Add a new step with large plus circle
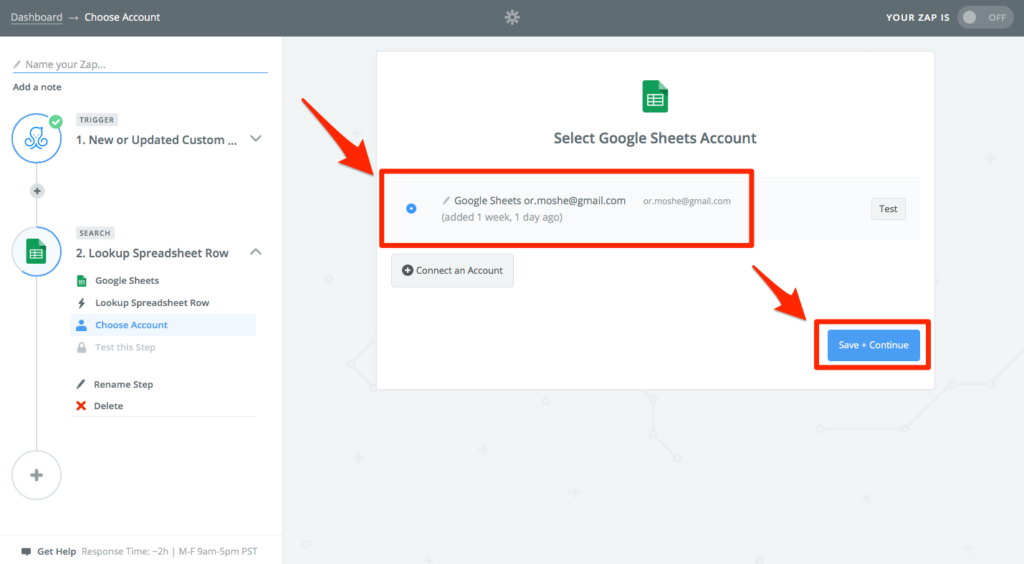Viewport: 1024px width, 564px height. pyautogui.click(x=37, y=475)
